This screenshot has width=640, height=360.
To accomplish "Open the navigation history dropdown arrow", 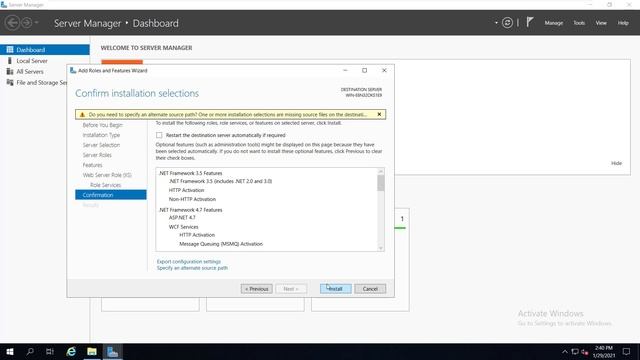I will pyautogui.click(x=36, y=22).
